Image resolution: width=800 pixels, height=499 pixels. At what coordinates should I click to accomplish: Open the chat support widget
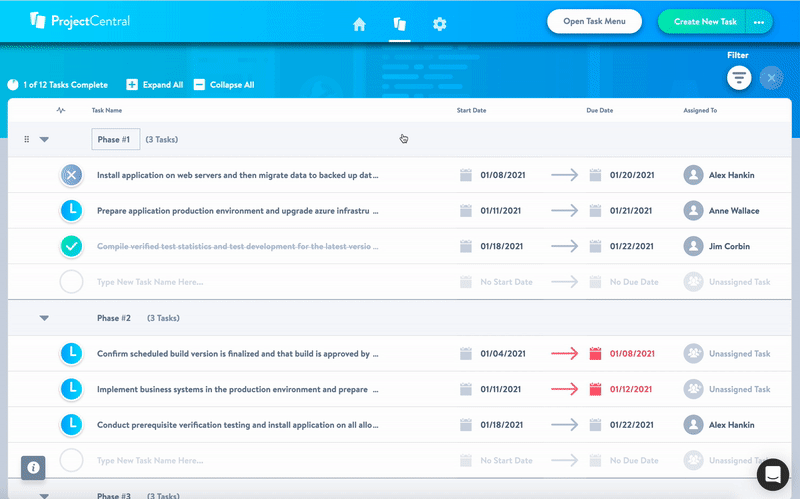pyautogui.click(x=773, y=474)
